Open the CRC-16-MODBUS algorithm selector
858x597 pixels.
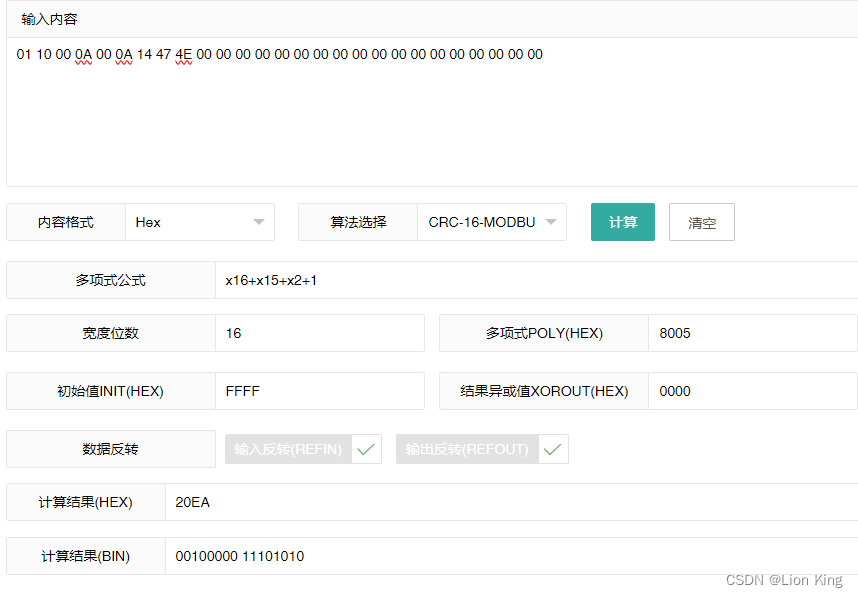(x=492, y=222)
